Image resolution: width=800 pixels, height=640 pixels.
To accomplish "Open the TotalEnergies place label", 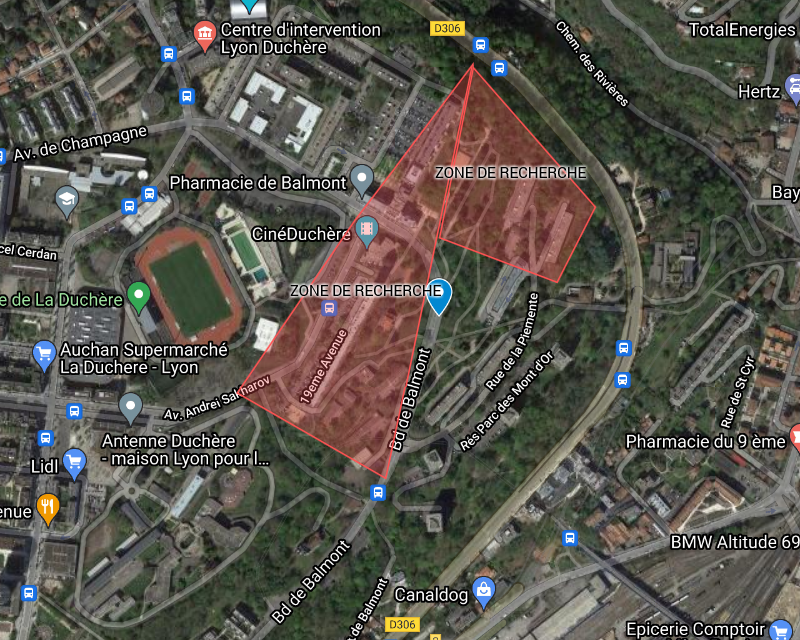I will coord(742,30).
